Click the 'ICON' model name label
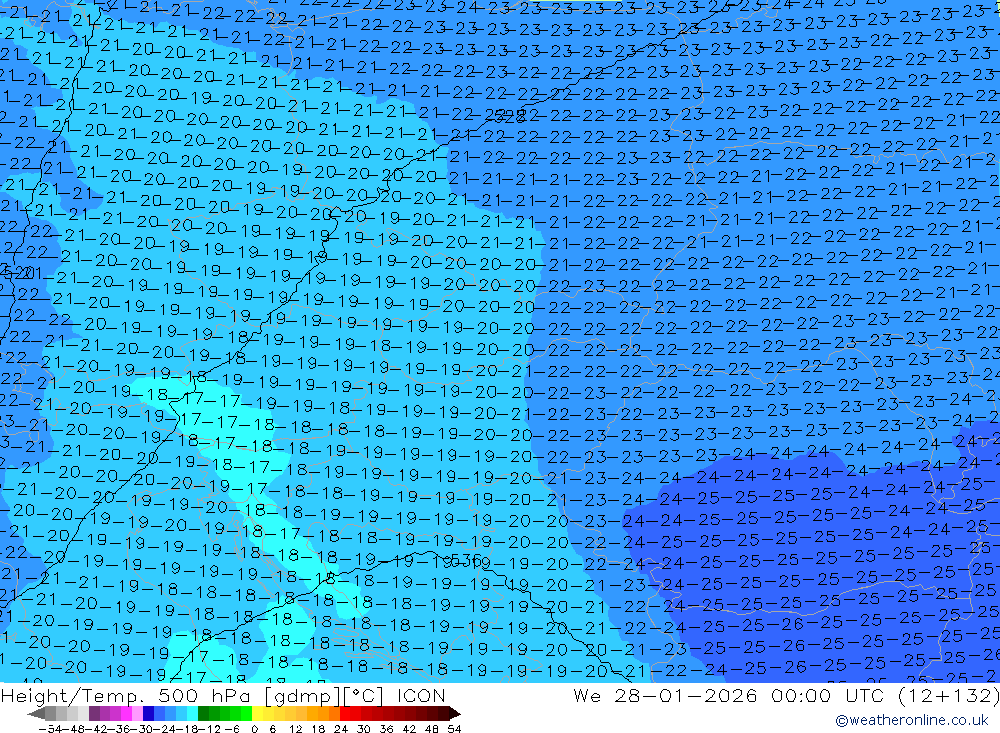 click(421, 695)
